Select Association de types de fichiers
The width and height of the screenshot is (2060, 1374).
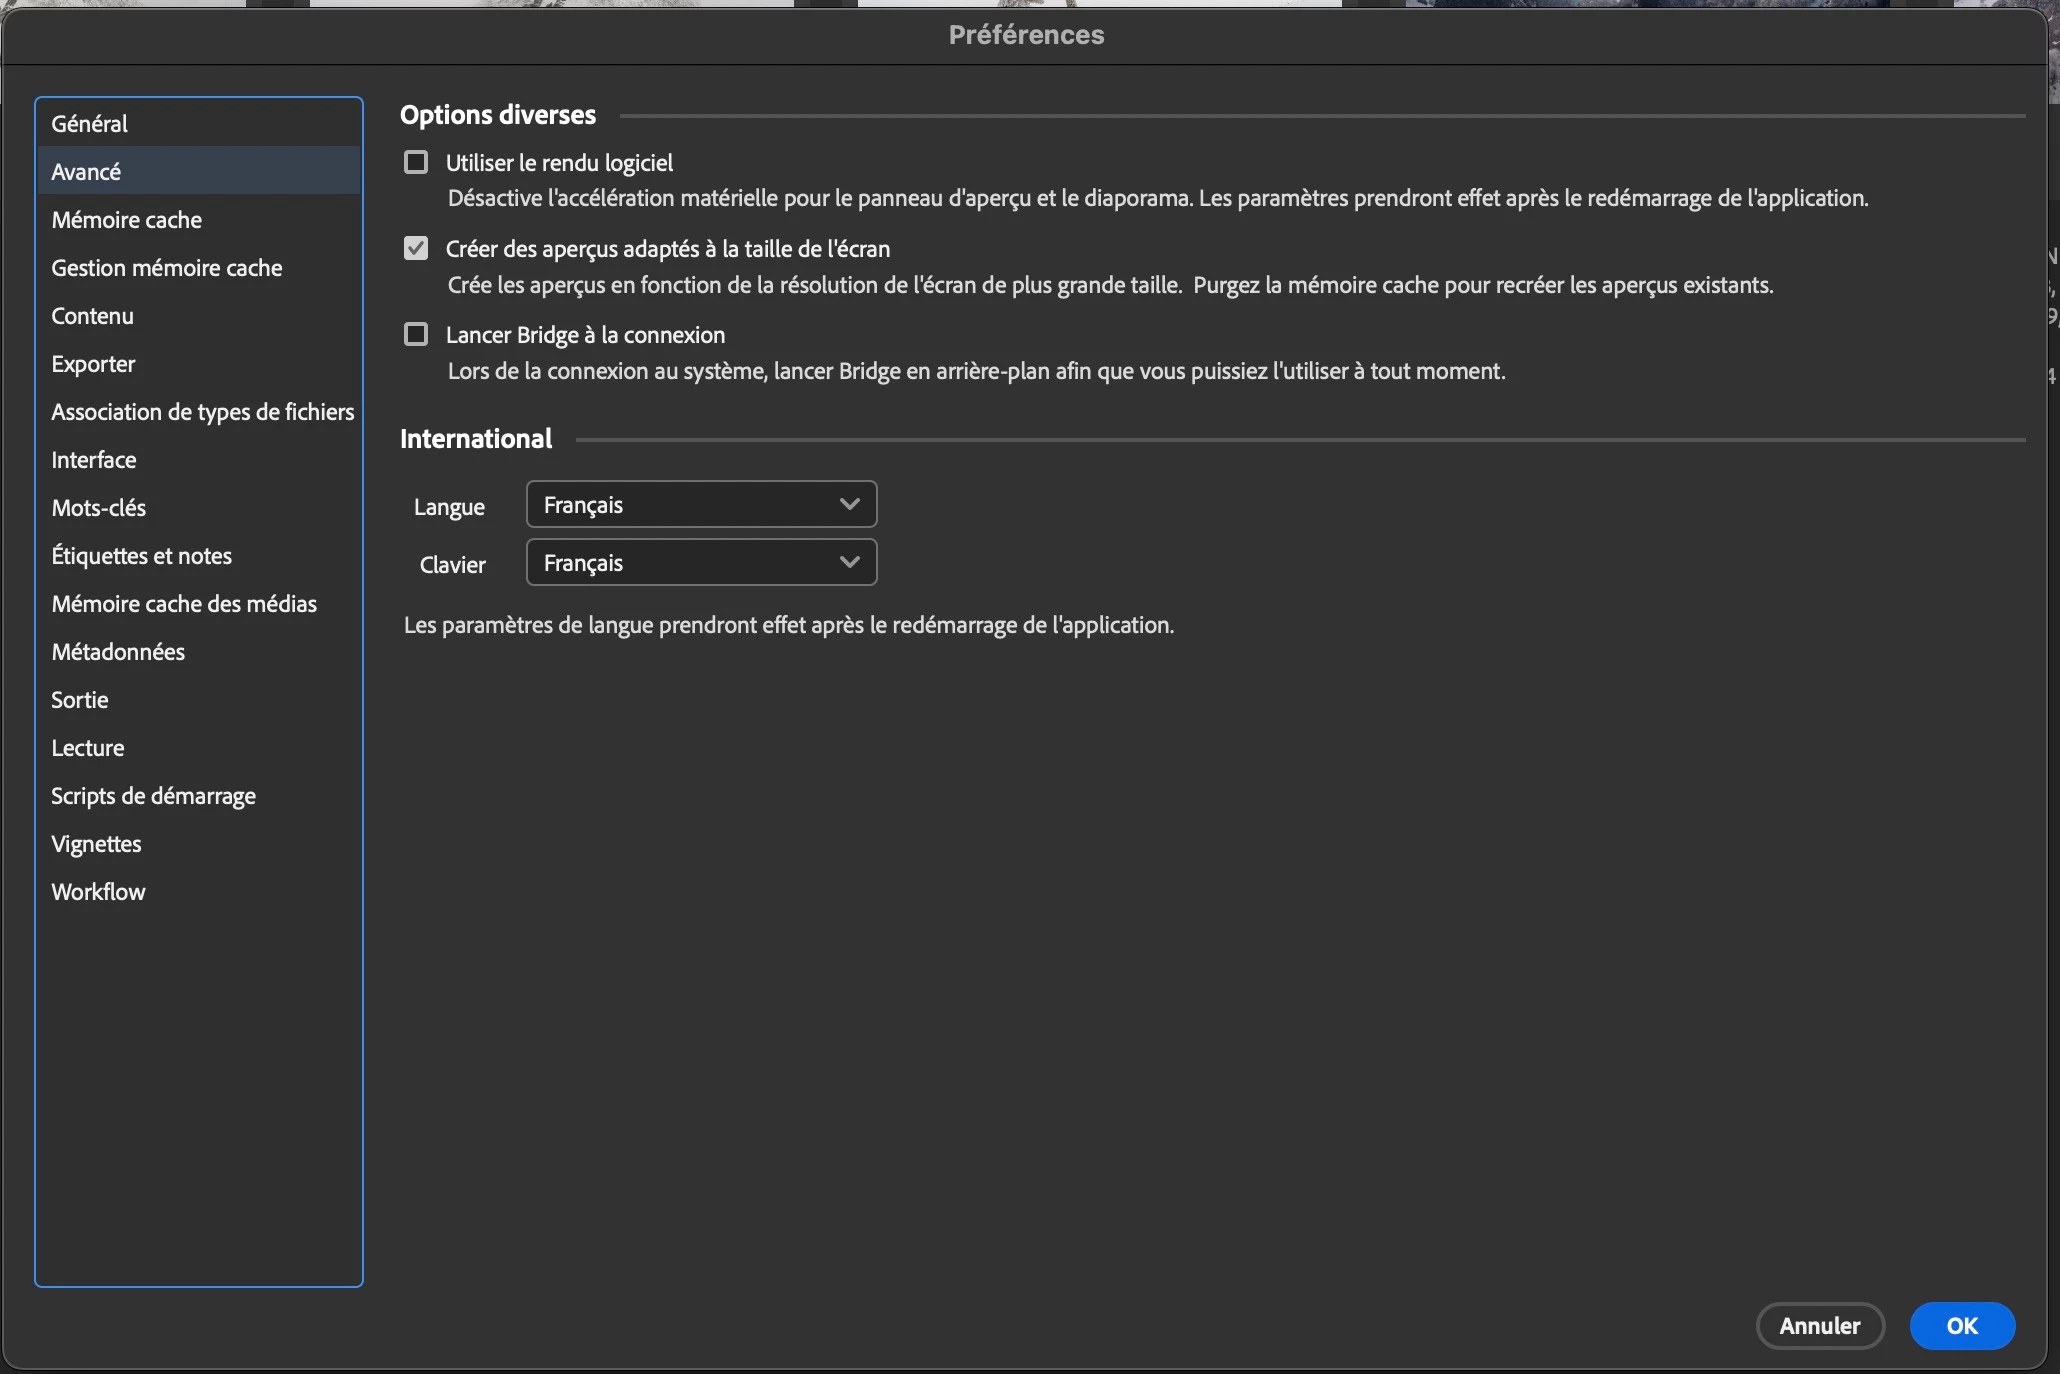click(x=203, y=412)
